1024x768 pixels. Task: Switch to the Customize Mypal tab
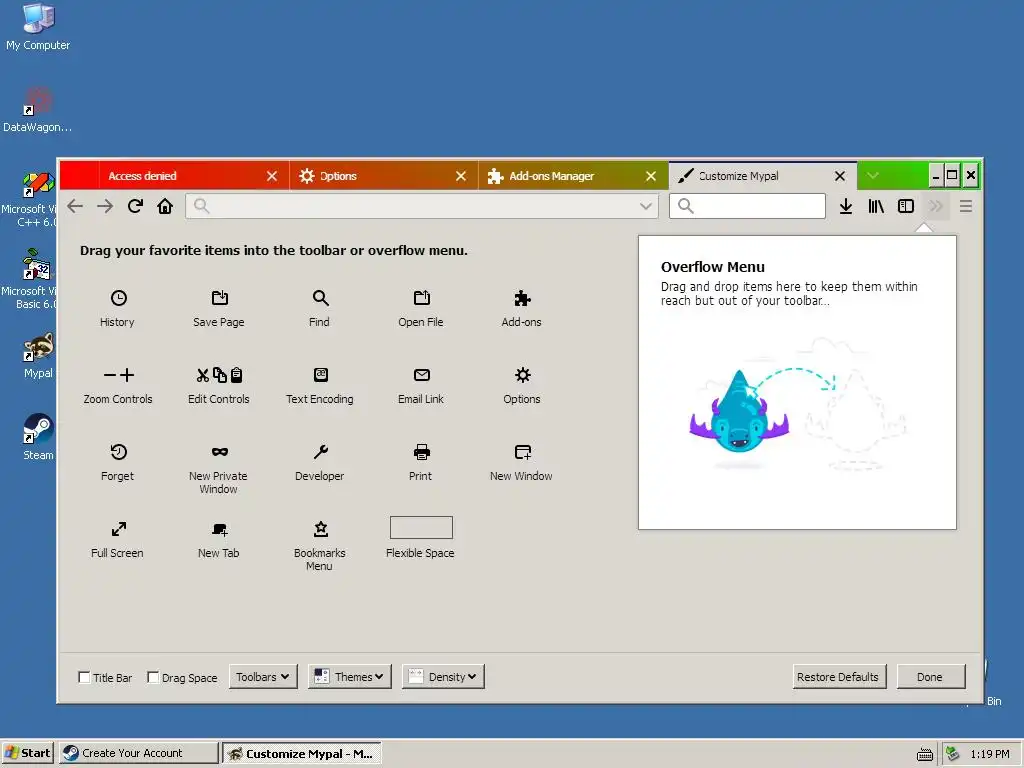(x=763, y=176)
